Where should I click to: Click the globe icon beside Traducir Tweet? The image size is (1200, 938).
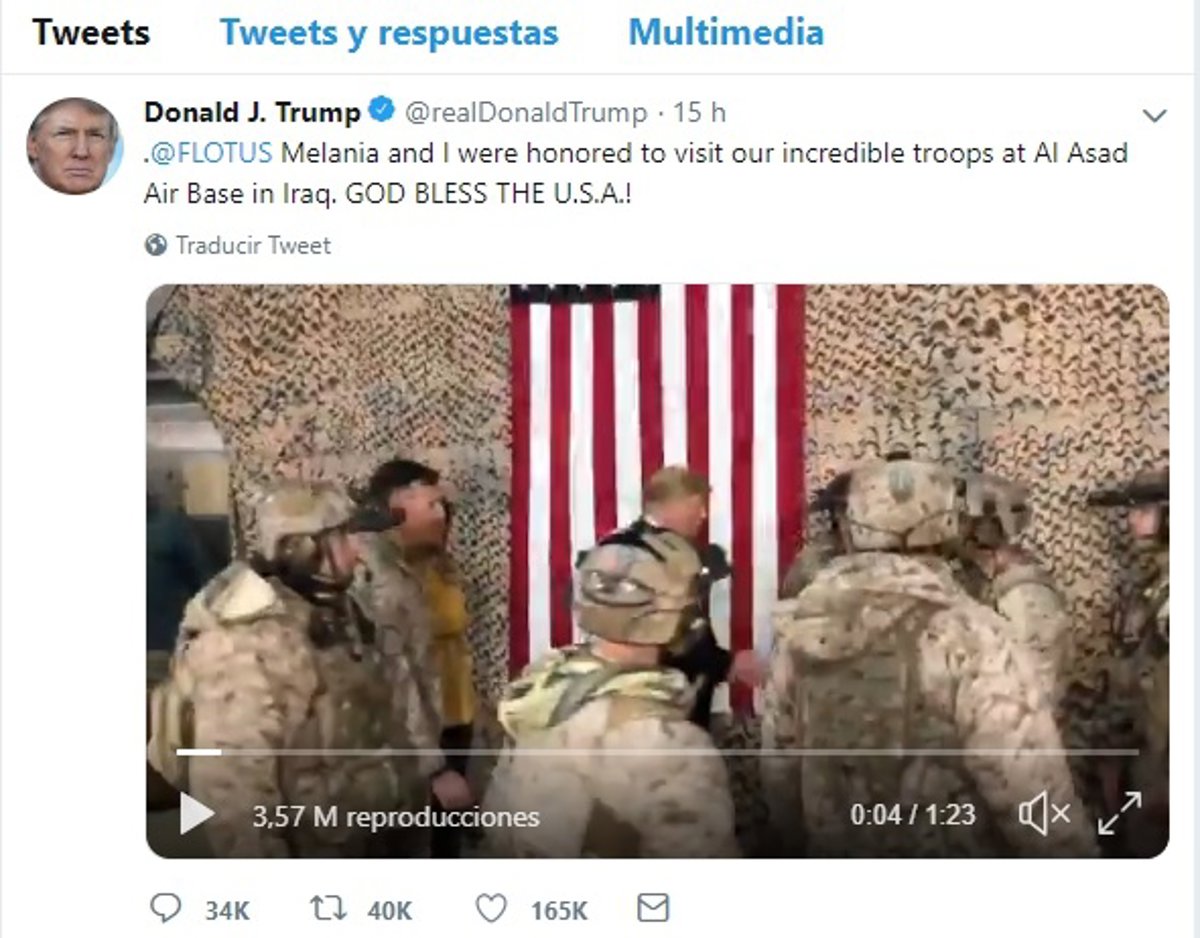tap(156, 245)
